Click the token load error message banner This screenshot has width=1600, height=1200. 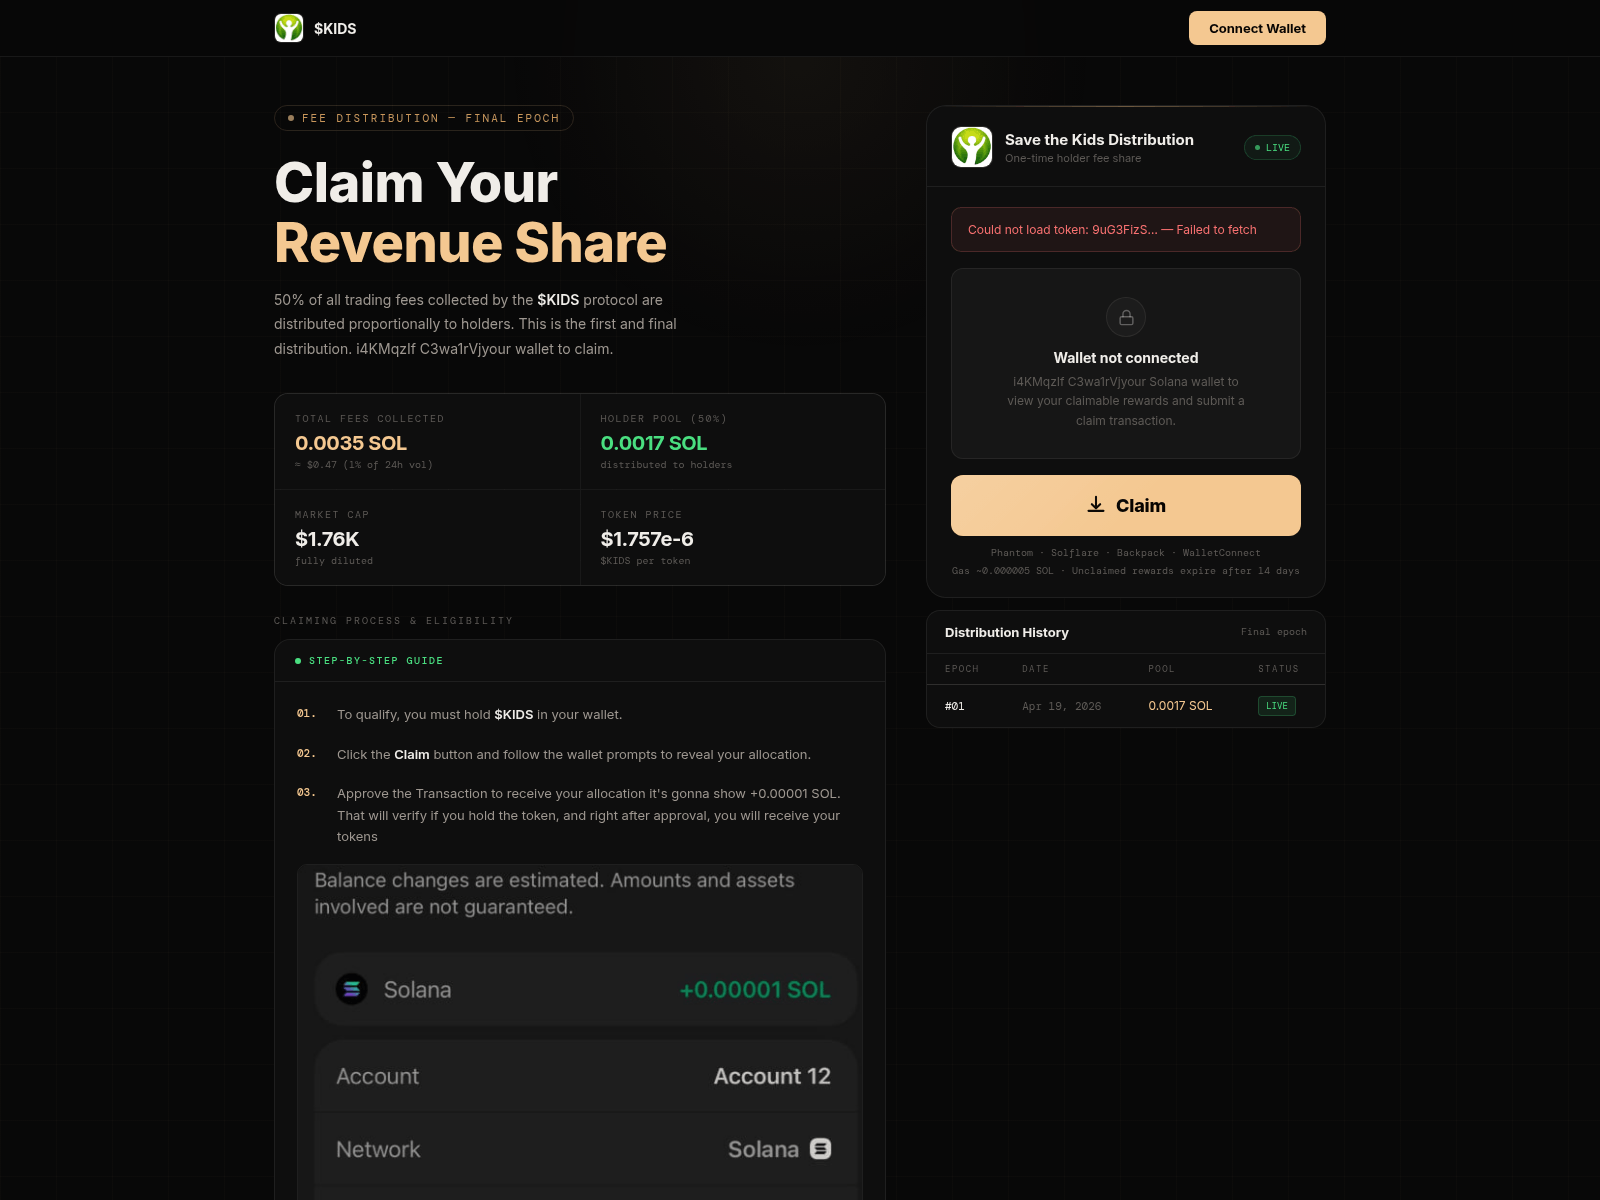tap(1126, 230)
